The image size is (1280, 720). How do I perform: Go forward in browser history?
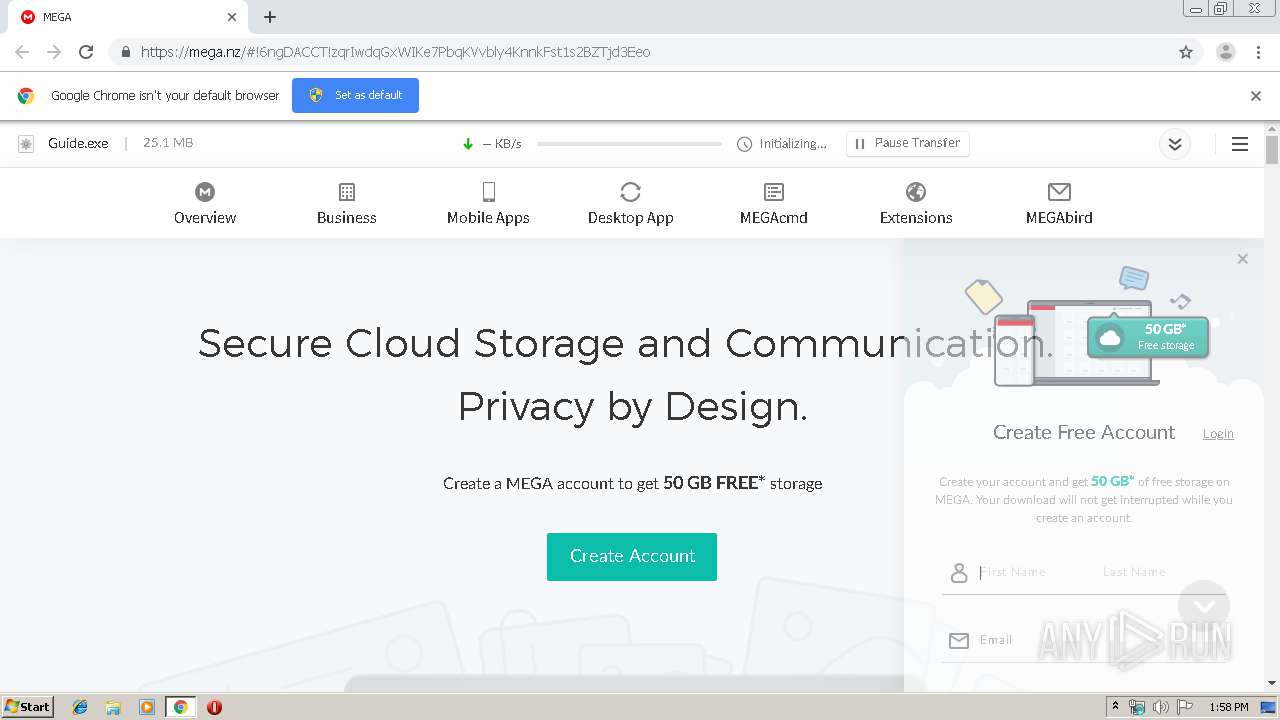coord(54,52)
